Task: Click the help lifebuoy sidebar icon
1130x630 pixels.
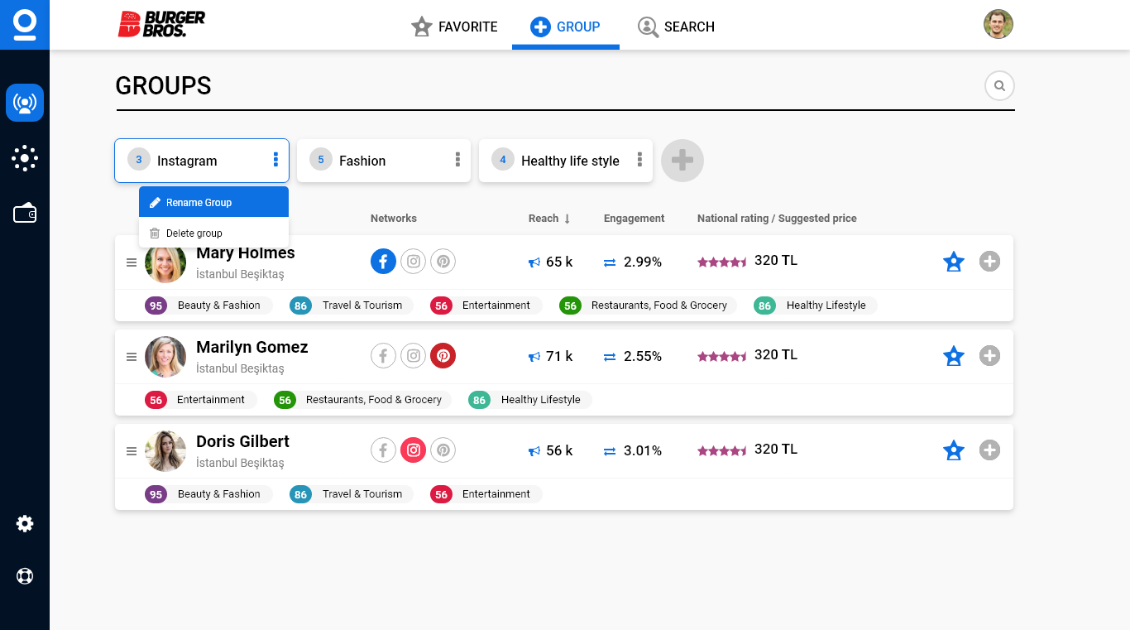Action: tap(25, 576)
